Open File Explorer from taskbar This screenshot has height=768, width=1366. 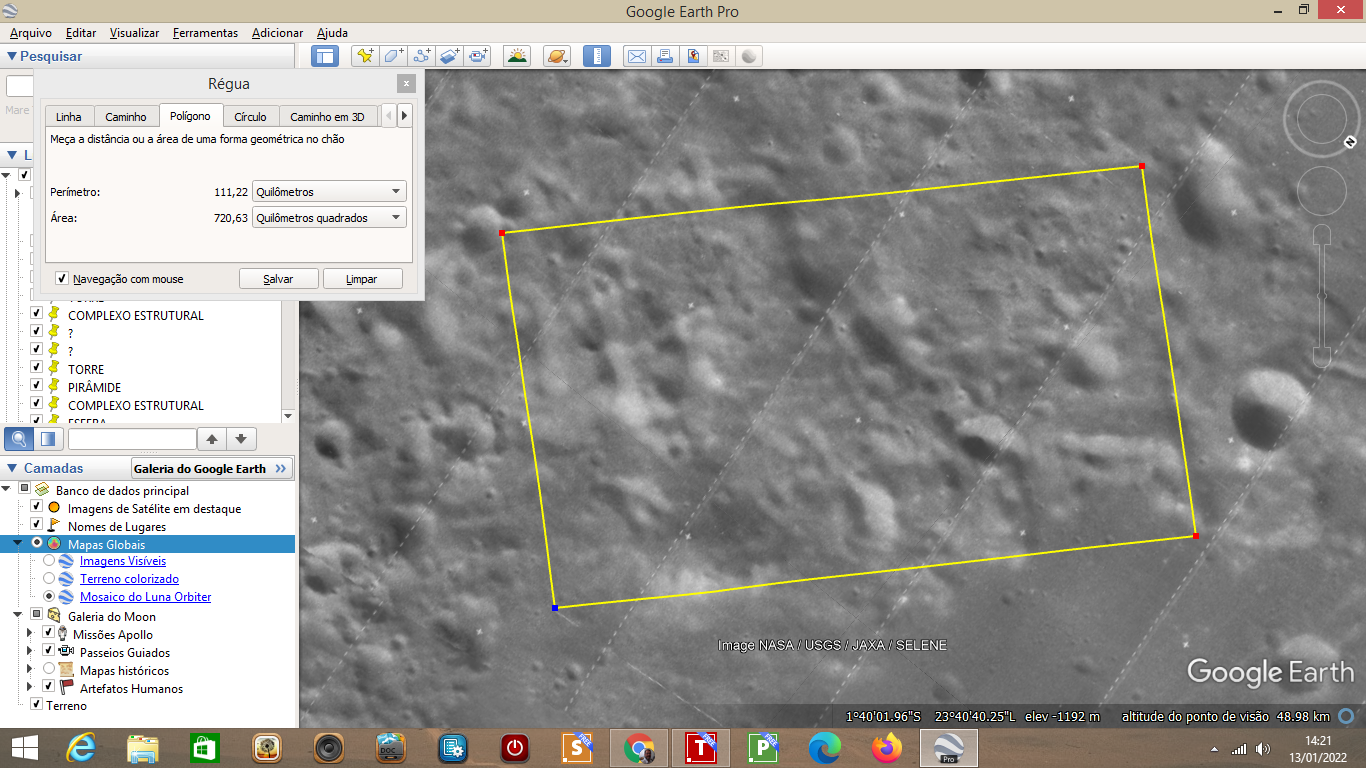[143, 747]
